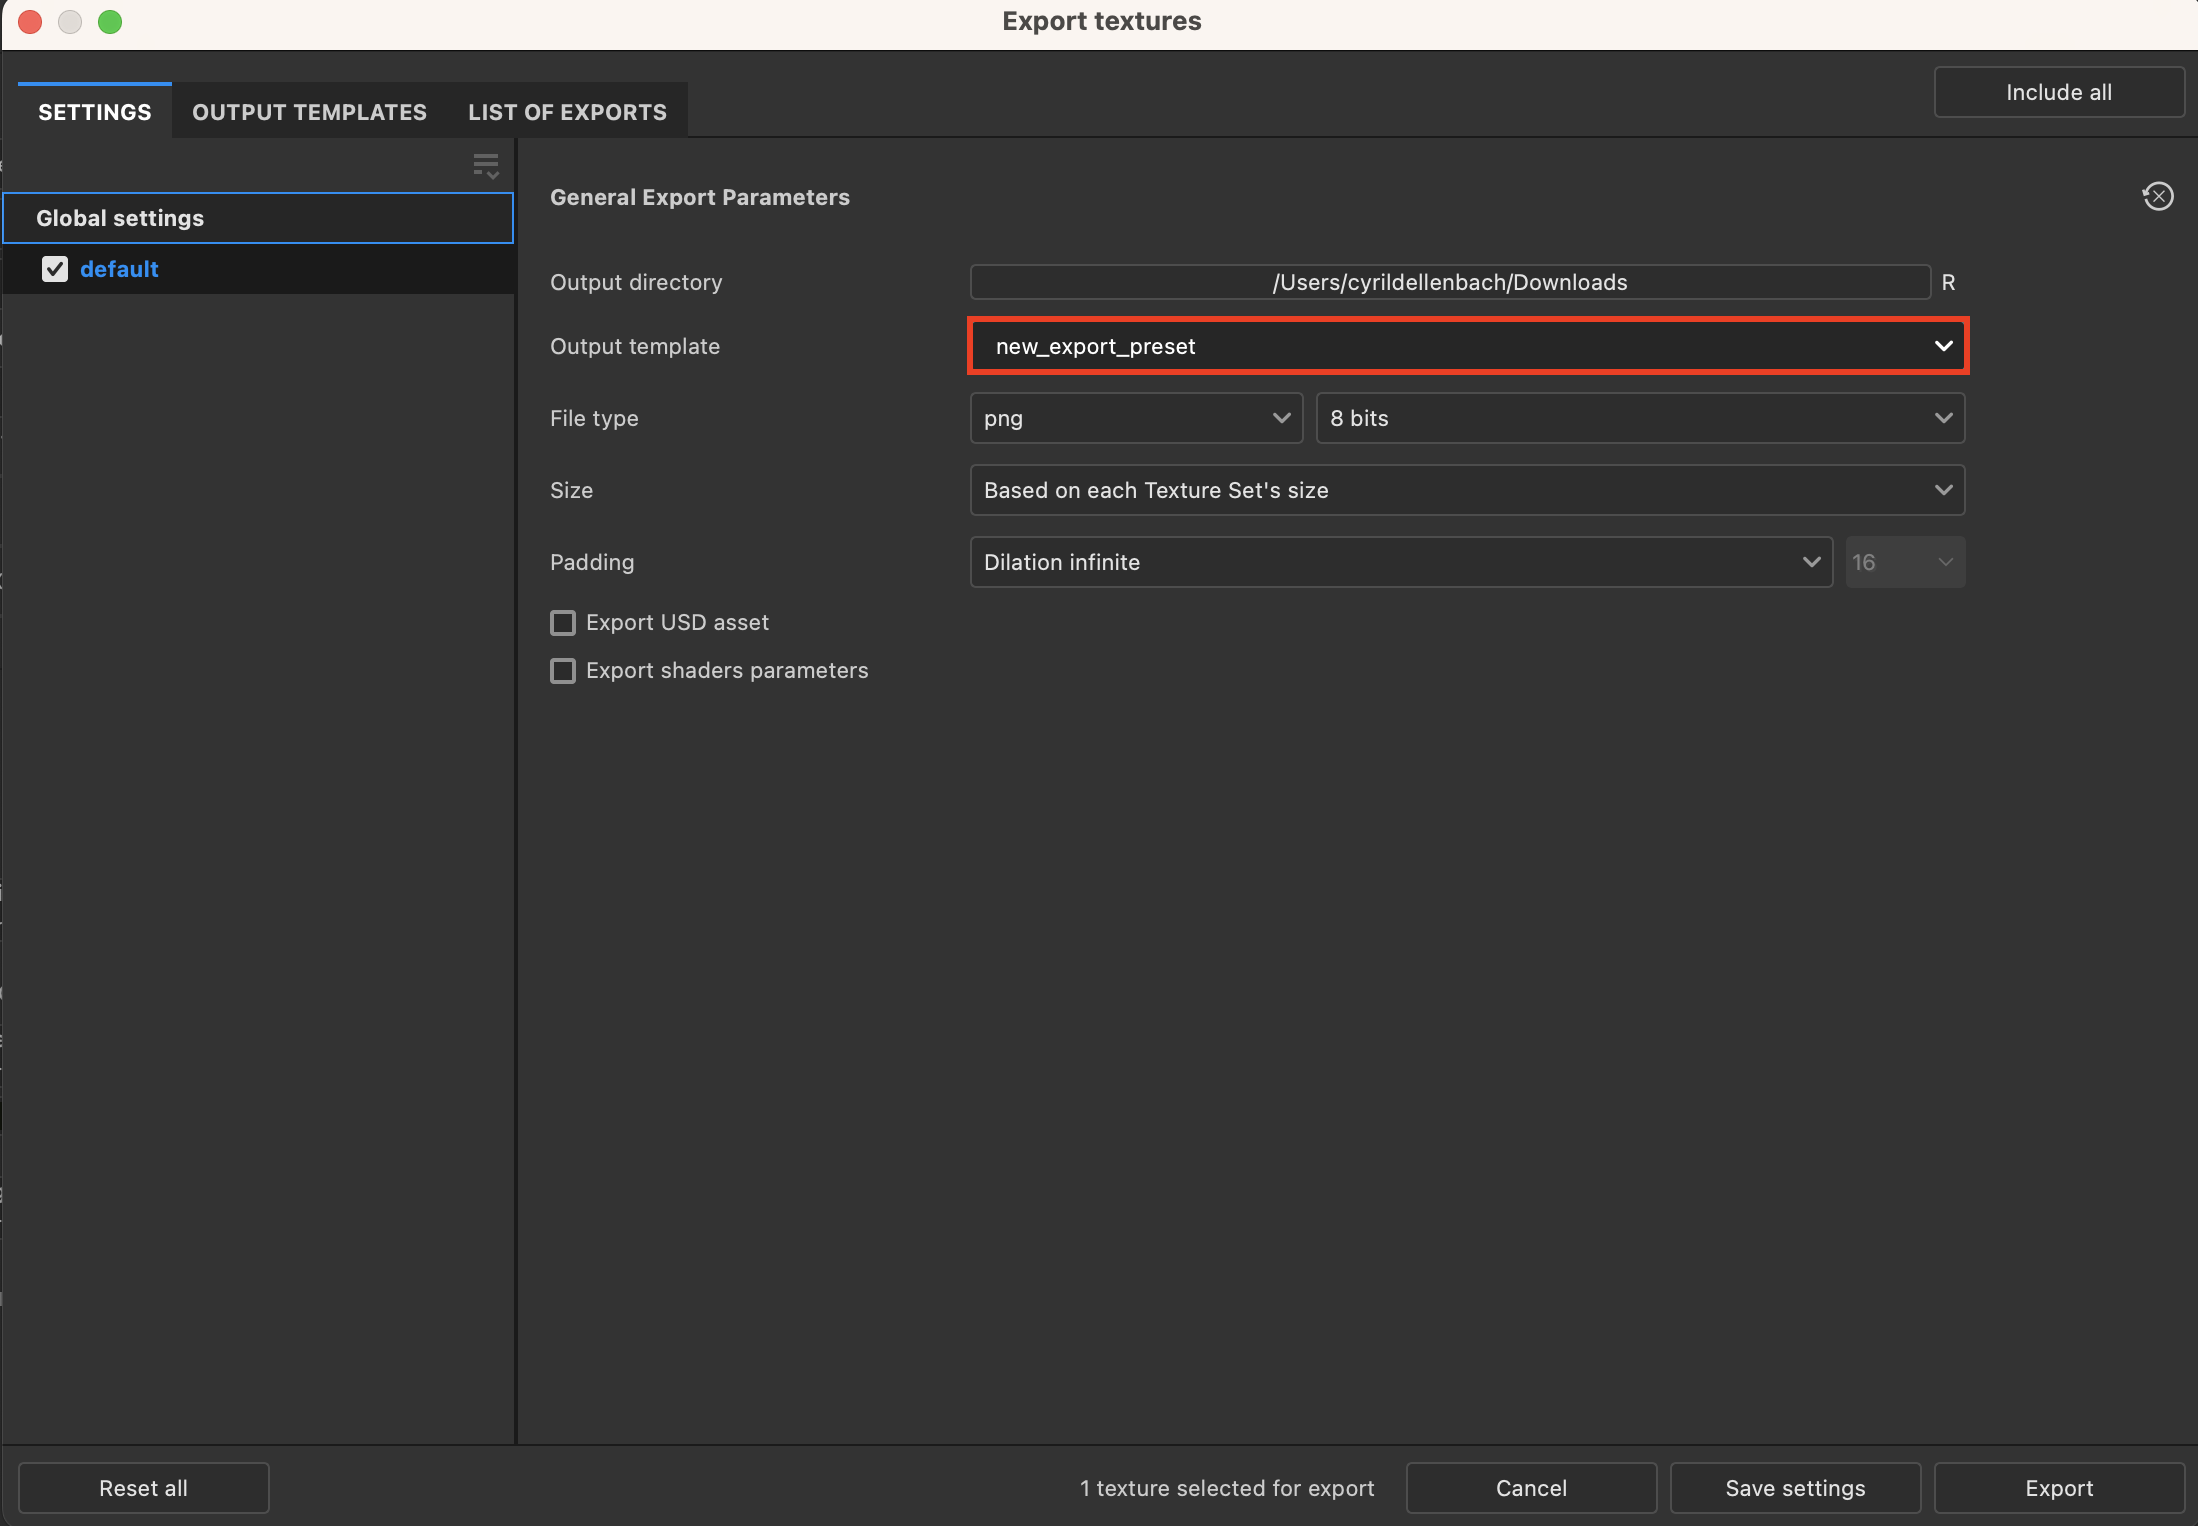
Task: Change bit depth using the 8 bits dropdown
Action: pyautogui.click(x=1639, y=418)
